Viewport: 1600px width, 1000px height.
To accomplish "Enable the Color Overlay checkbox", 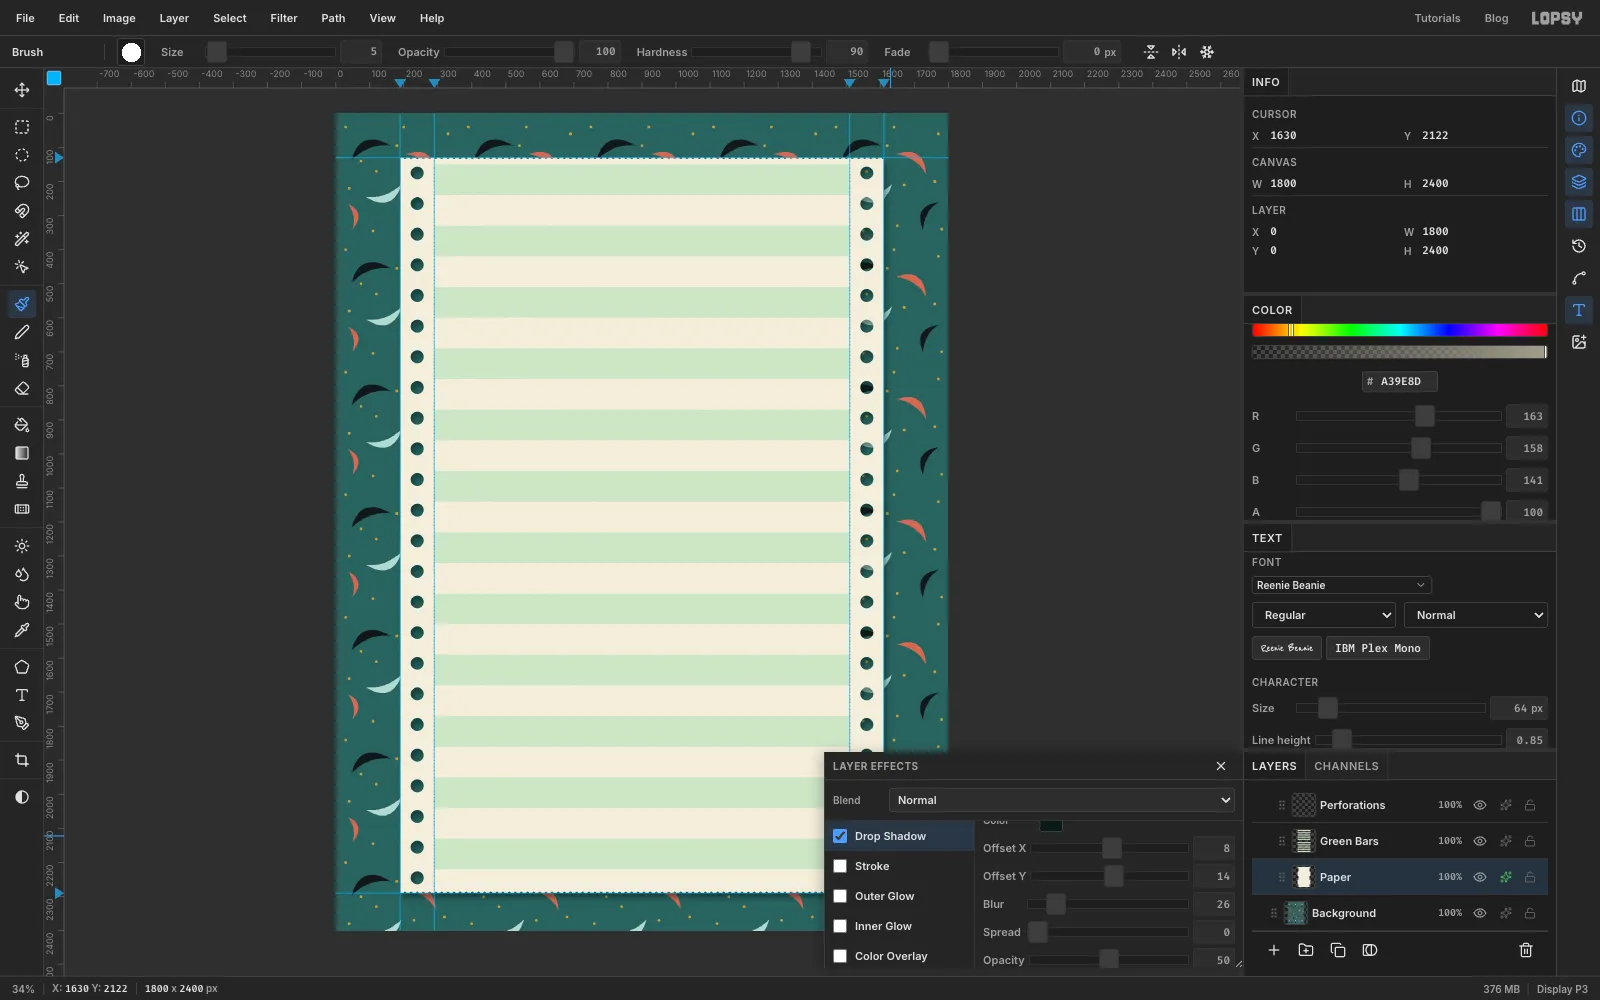I will pos(840,956).
